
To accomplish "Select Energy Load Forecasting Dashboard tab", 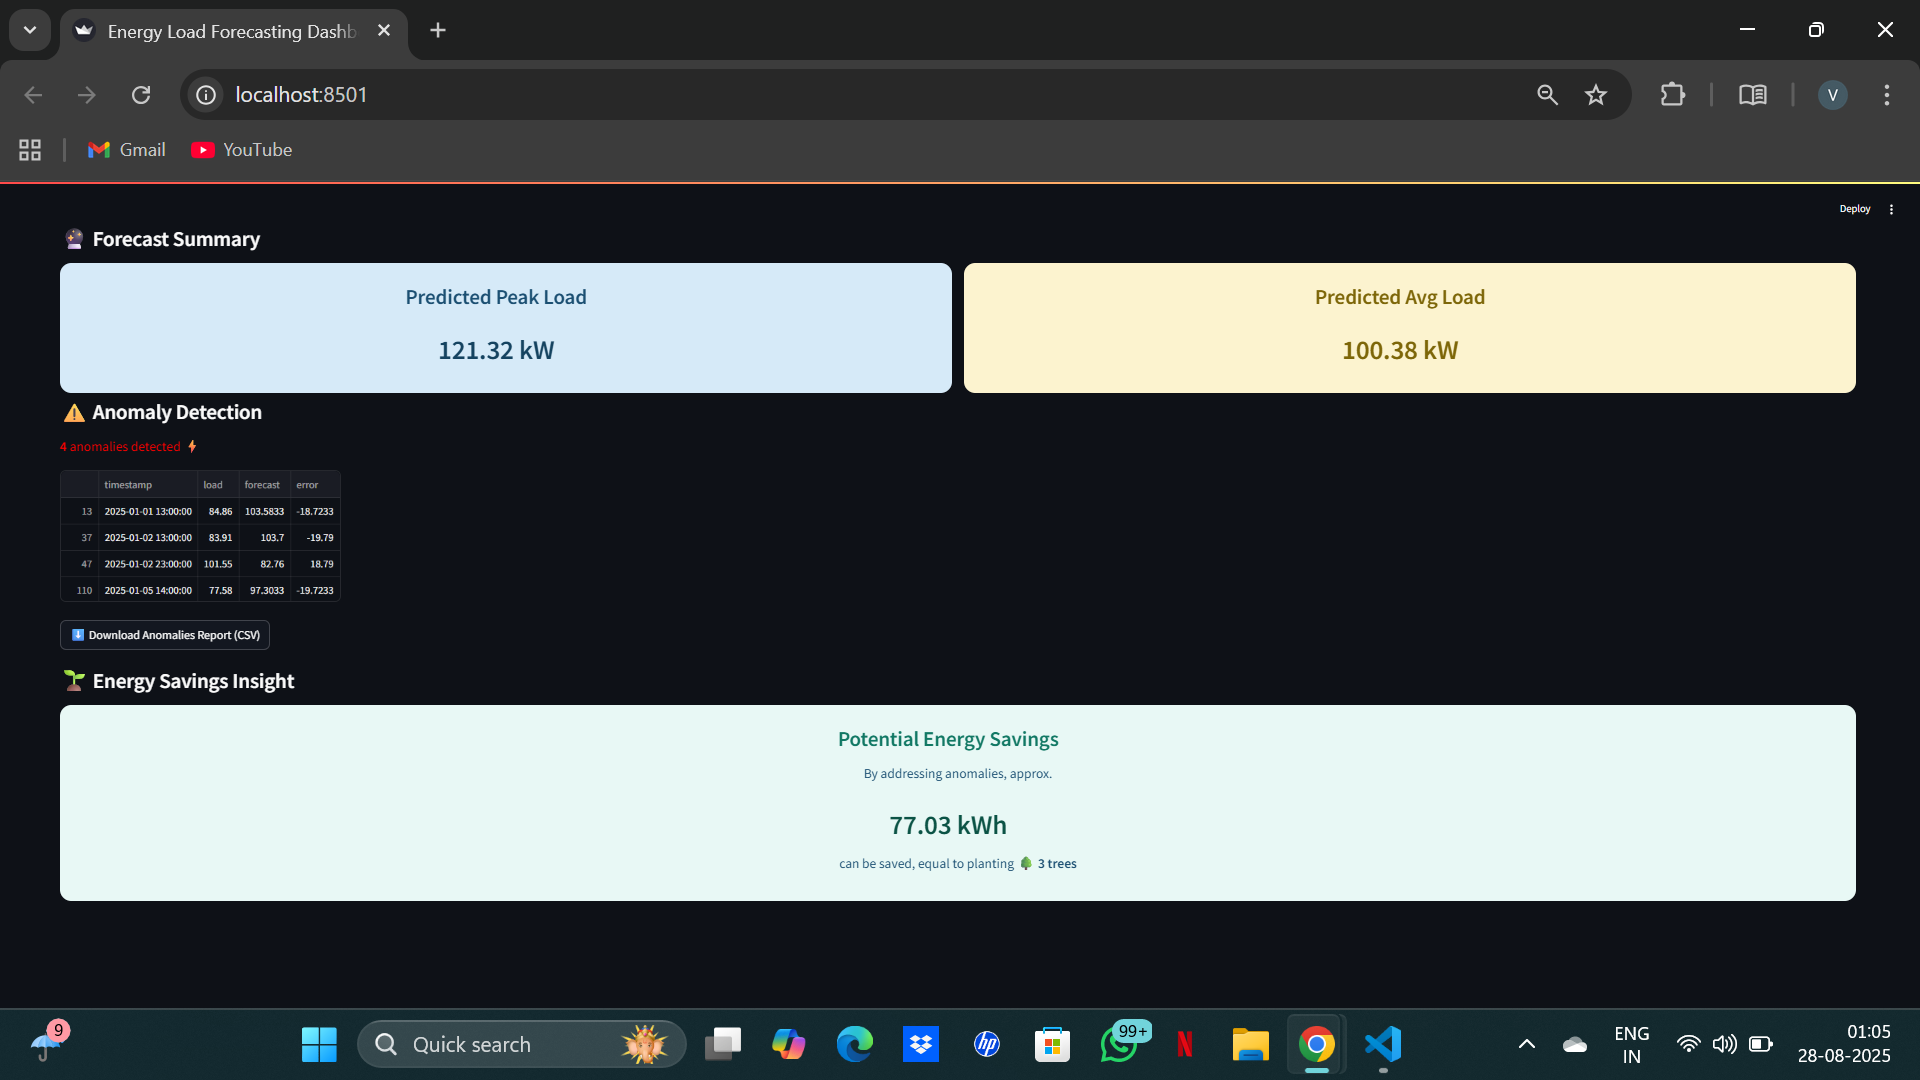I will pos(230,31).
